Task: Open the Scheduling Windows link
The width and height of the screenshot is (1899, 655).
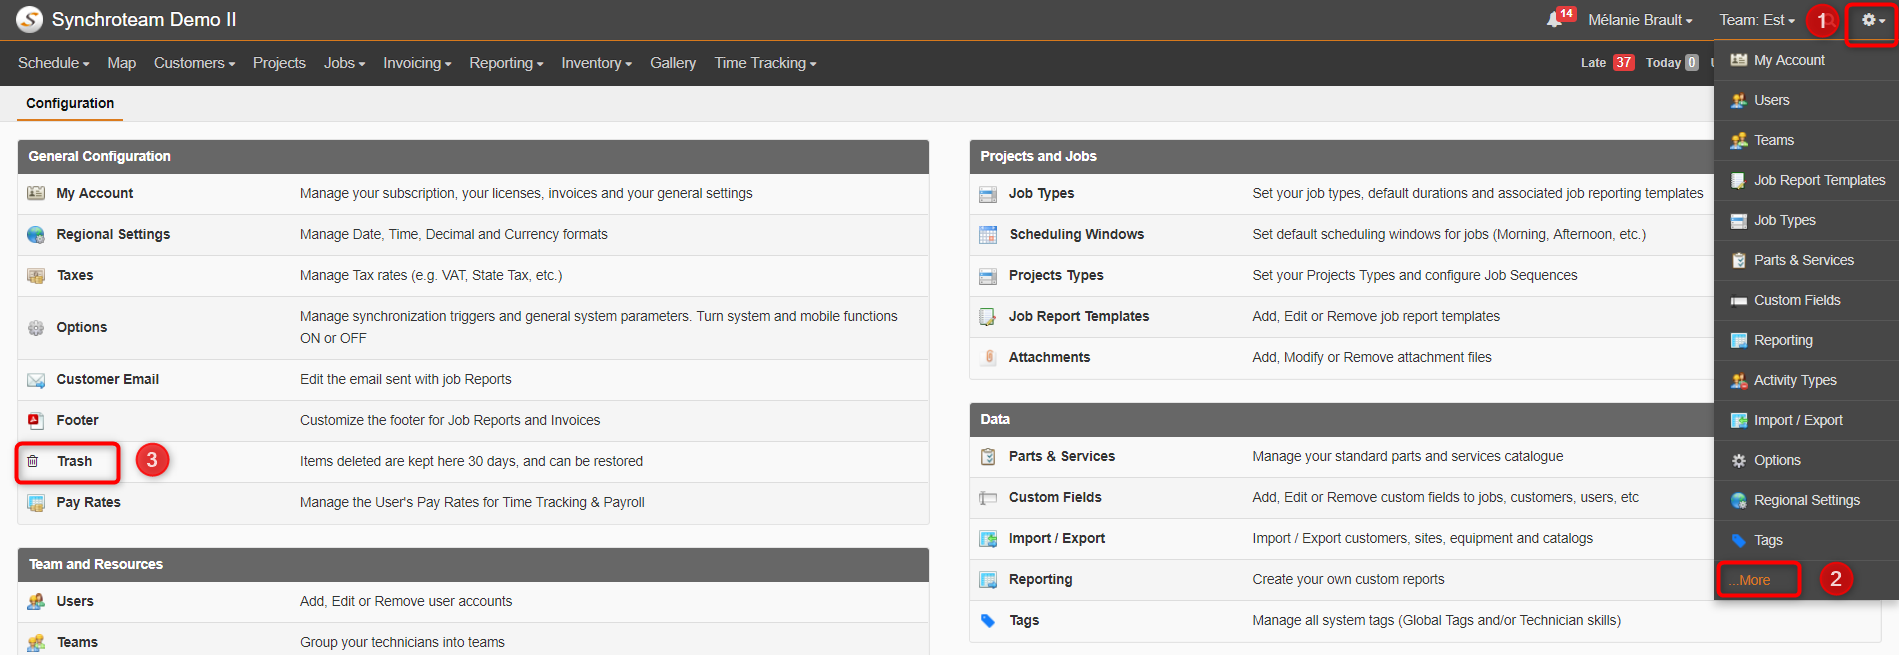Action: 1076,234
